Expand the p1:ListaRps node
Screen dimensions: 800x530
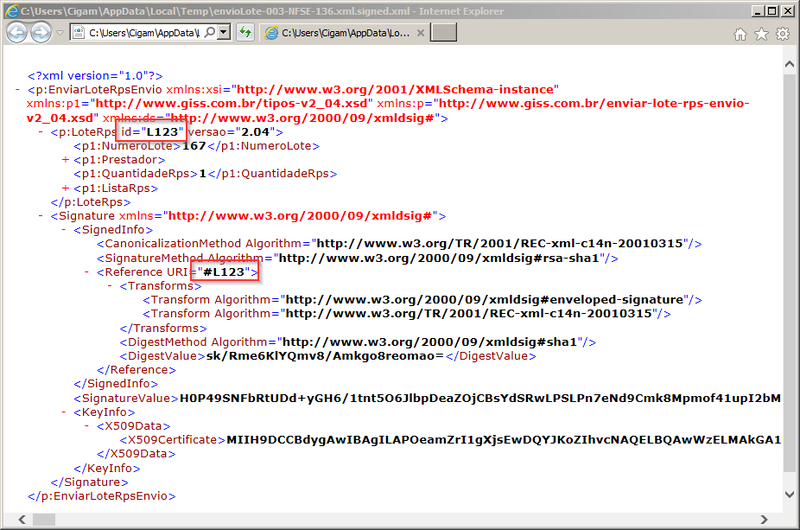point(65,188)
